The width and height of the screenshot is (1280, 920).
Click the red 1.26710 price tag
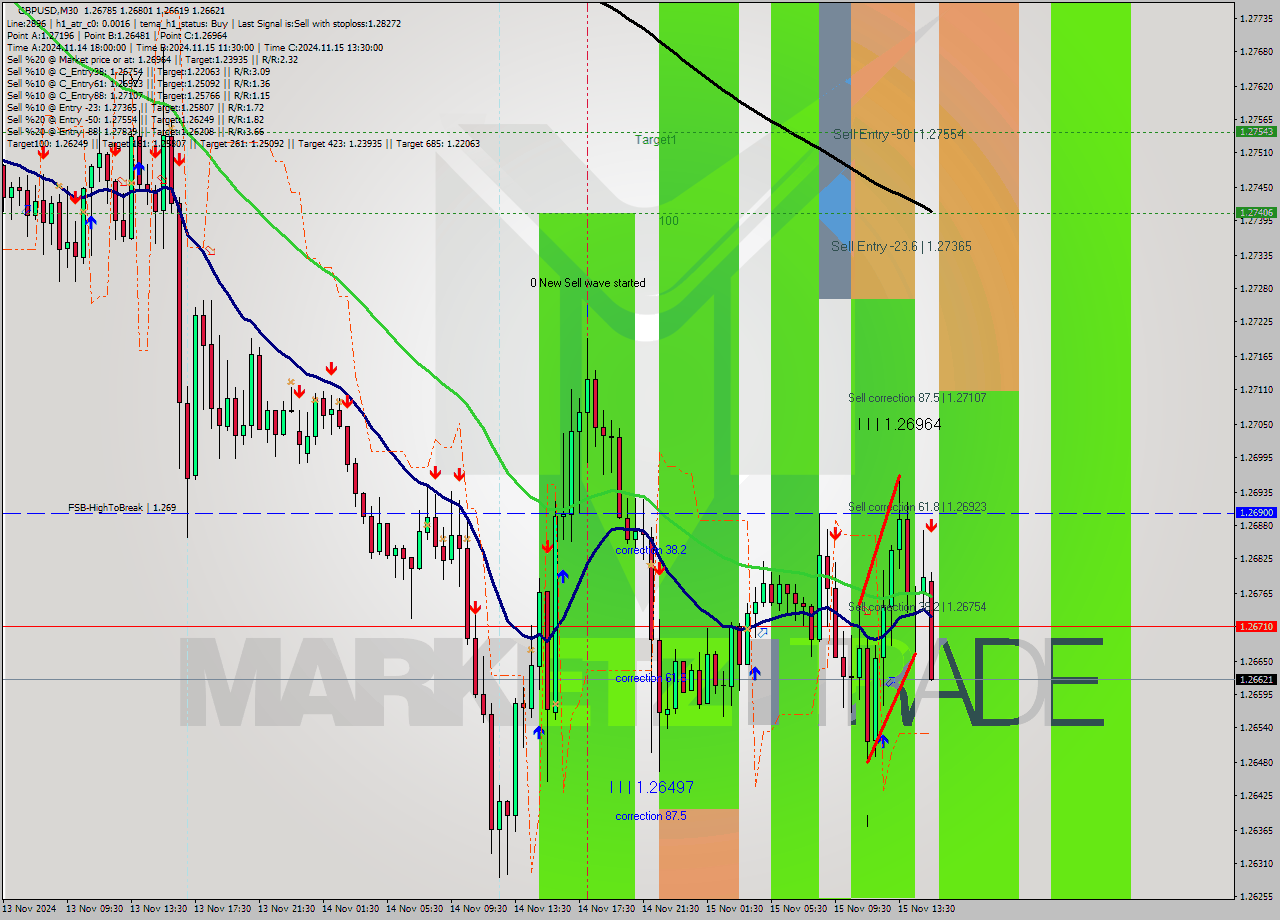point(1256,626)
